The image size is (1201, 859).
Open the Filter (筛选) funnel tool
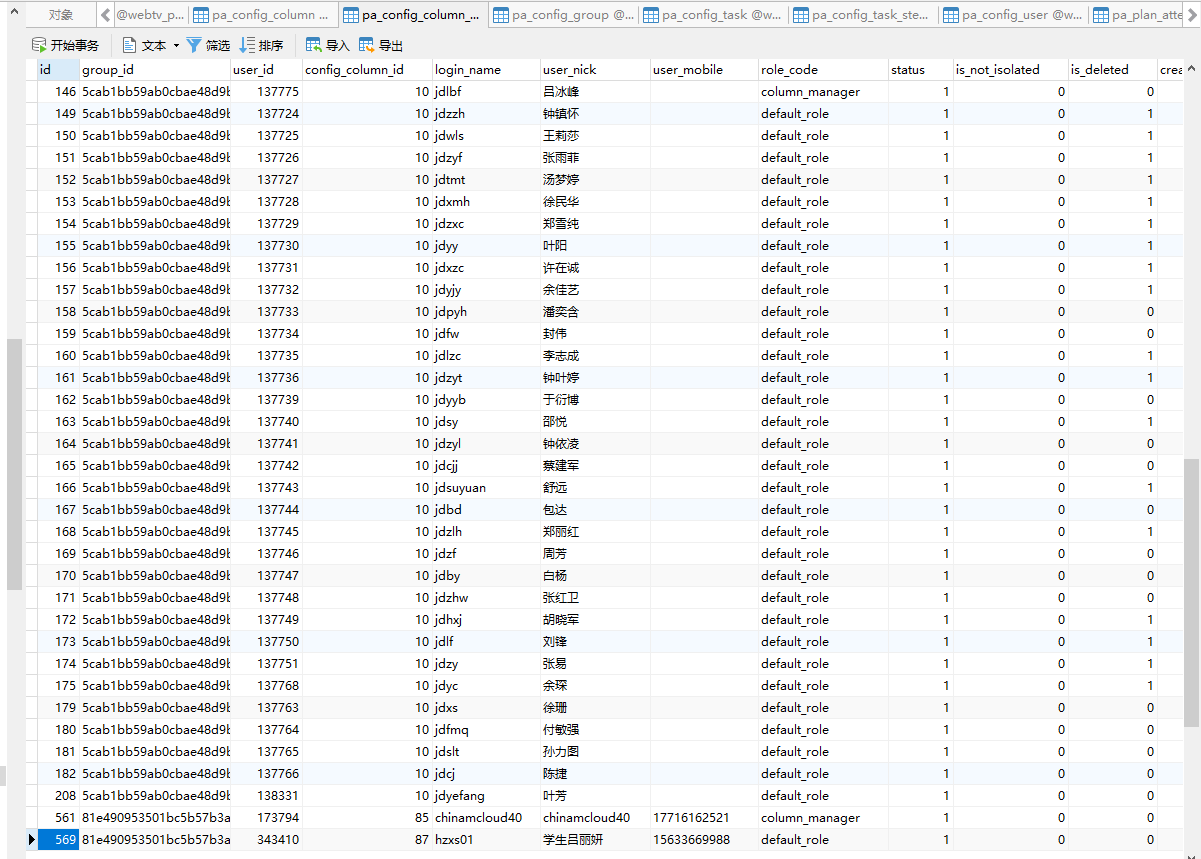(194, 45)
